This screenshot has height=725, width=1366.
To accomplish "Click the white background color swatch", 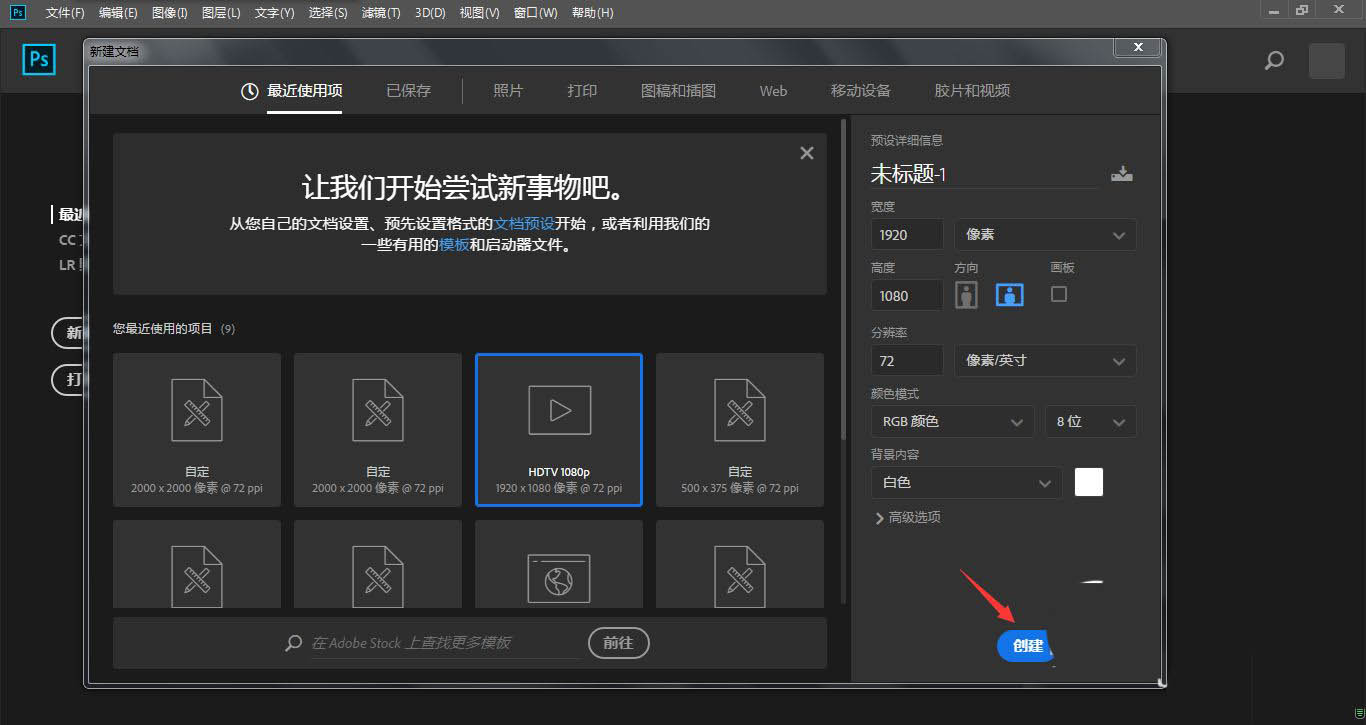I will (1088, 482).
